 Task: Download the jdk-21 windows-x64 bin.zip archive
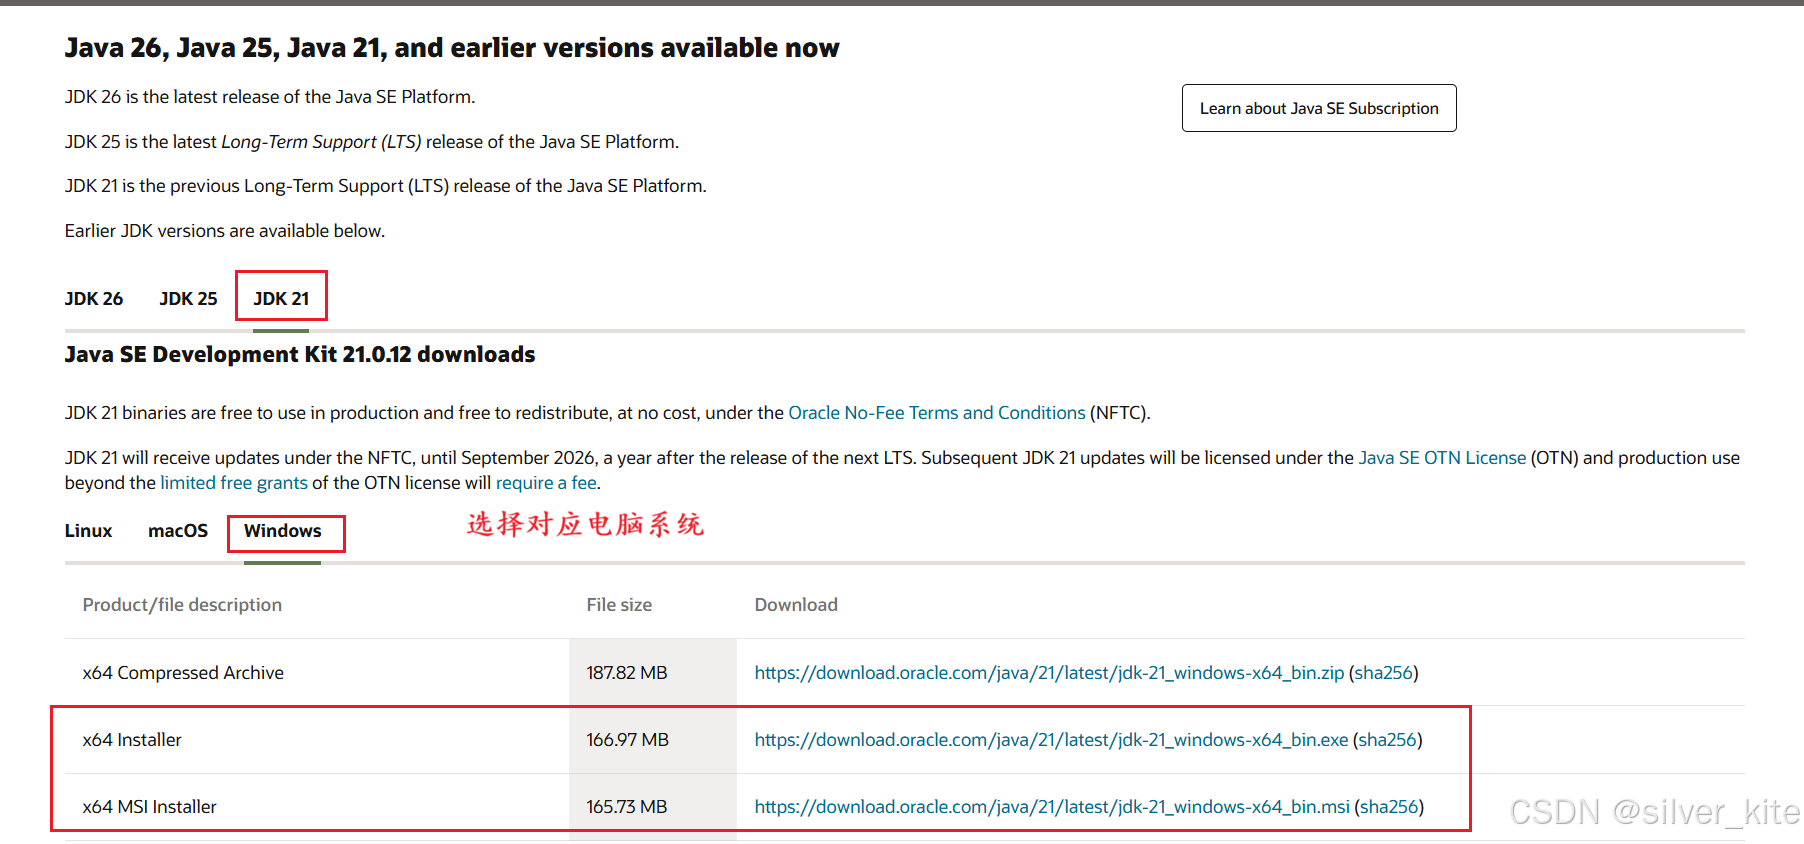pos(1049,673)
